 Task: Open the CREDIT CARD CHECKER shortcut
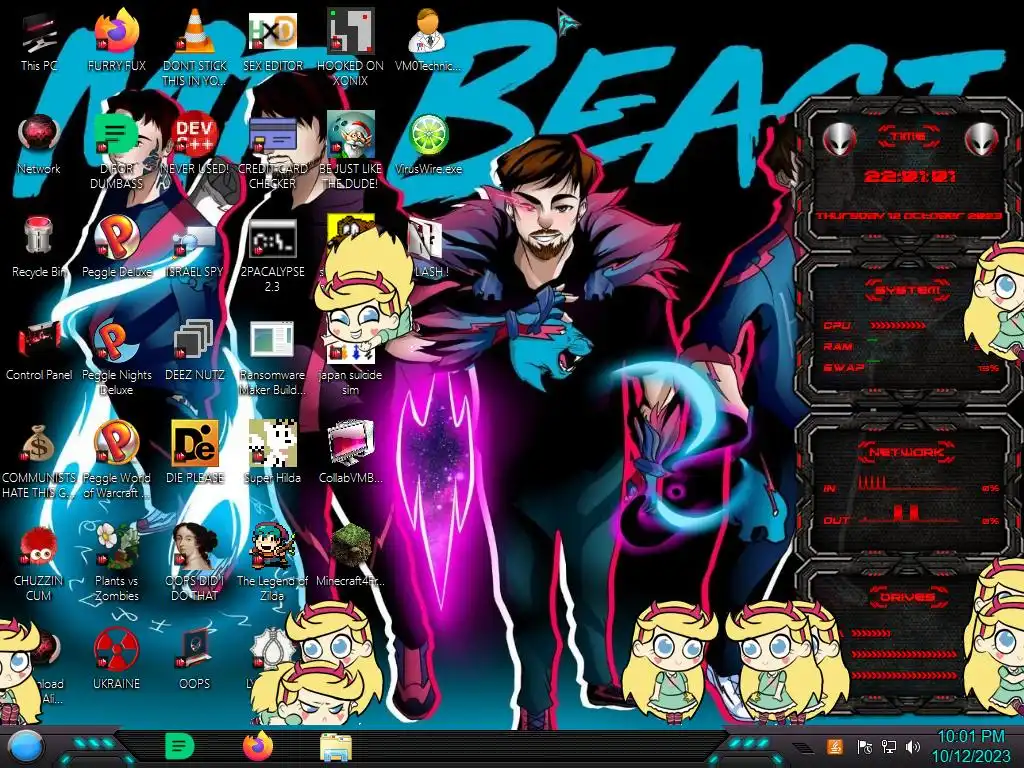pyautogui.click(x=273, y=152)
